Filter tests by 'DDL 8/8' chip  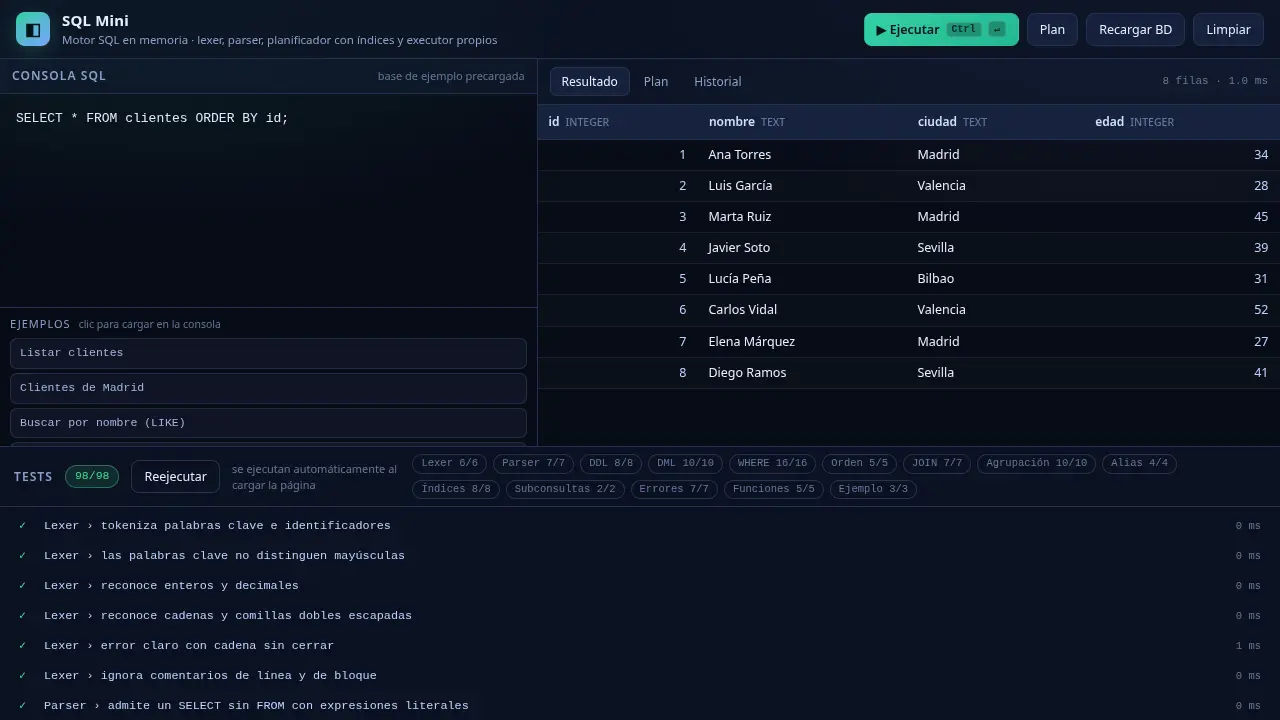[x=611, y=464]
